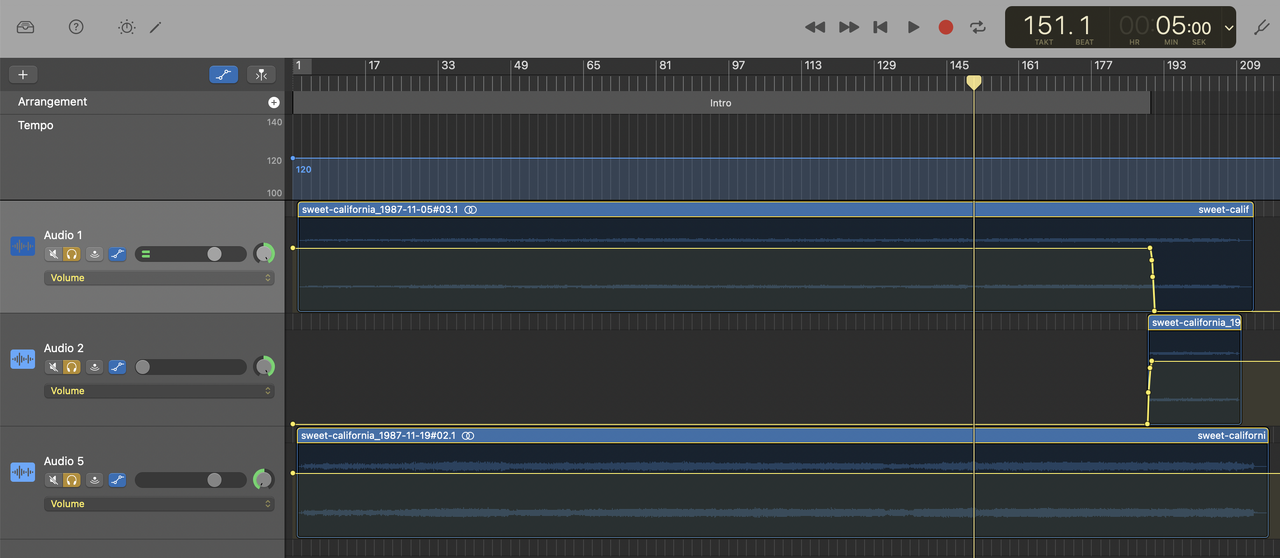1280x558 pixels.
Task: Enable input monitoring on Audio 1
Action: 95,254
